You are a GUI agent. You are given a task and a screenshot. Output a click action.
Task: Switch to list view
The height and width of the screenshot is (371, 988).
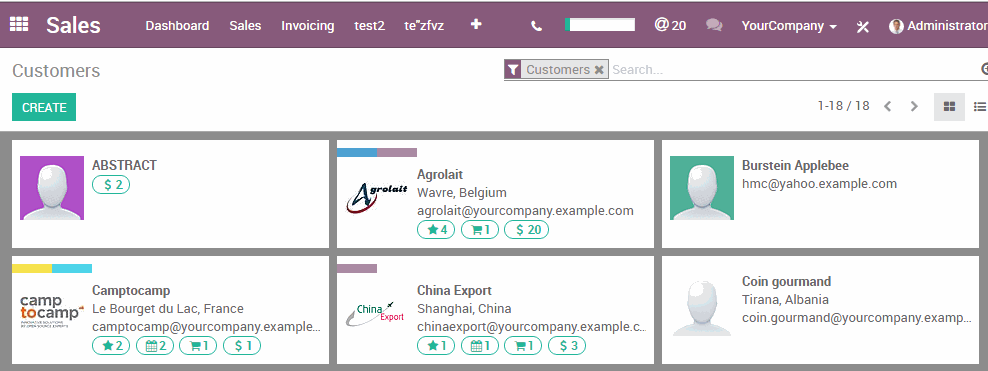point(979,107)
